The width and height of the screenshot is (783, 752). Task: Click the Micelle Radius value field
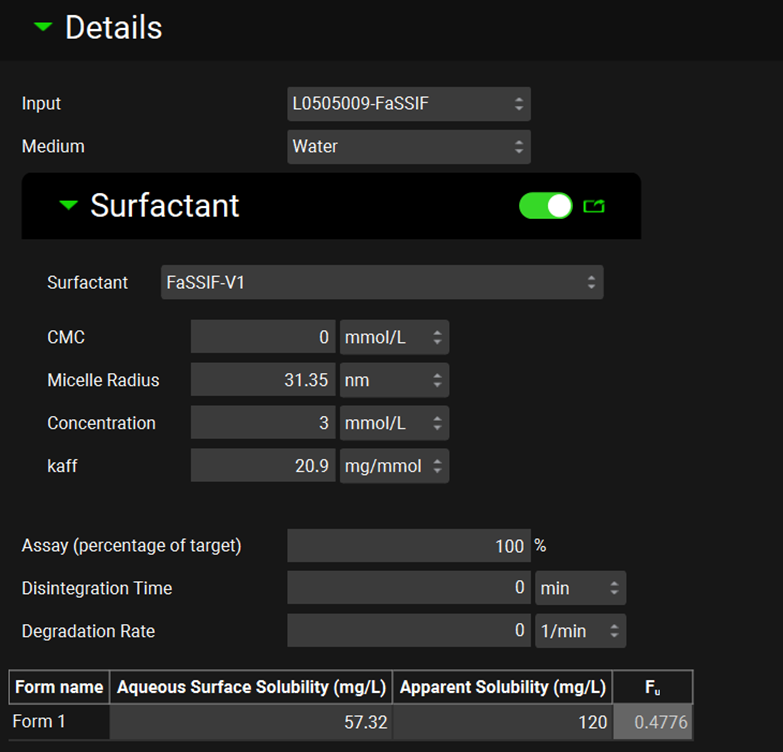(262, 381)
